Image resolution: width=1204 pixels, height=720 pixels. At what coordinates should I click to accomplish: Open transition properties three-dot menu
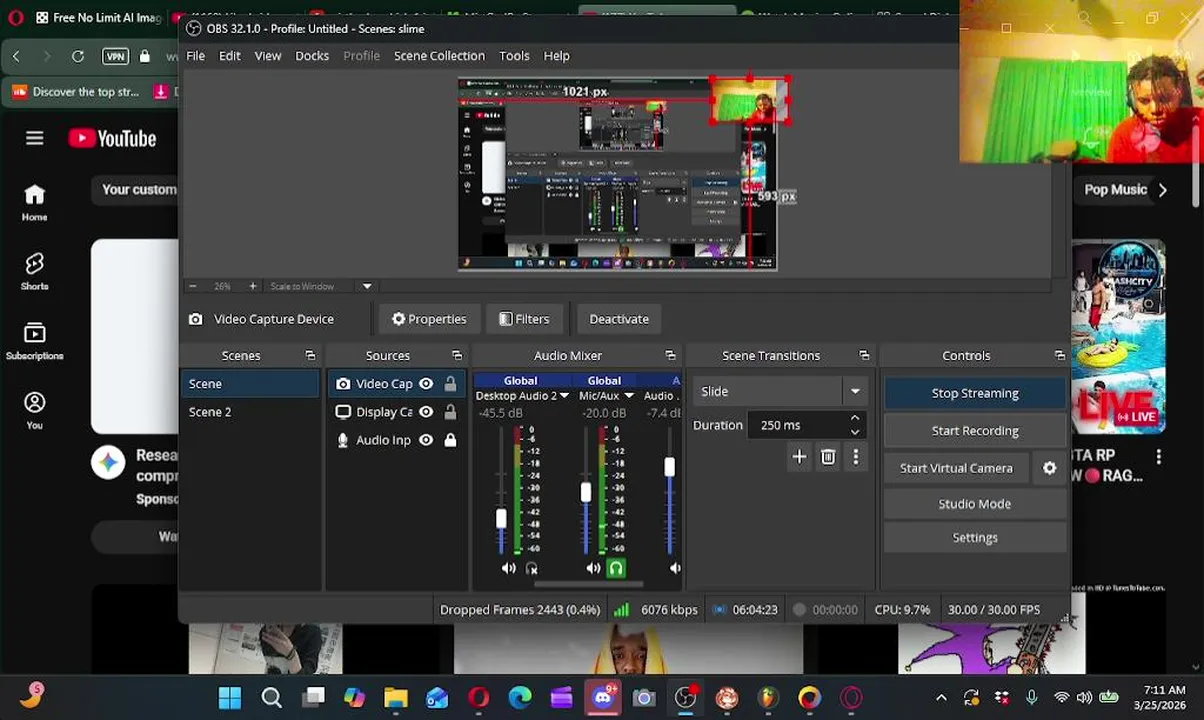856,457
